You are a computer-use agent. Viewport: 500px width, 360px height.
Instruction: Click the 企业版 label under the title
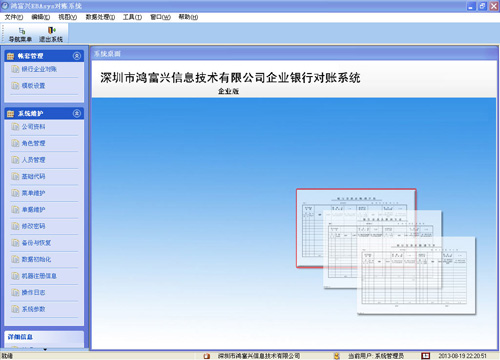coord(228,91)
